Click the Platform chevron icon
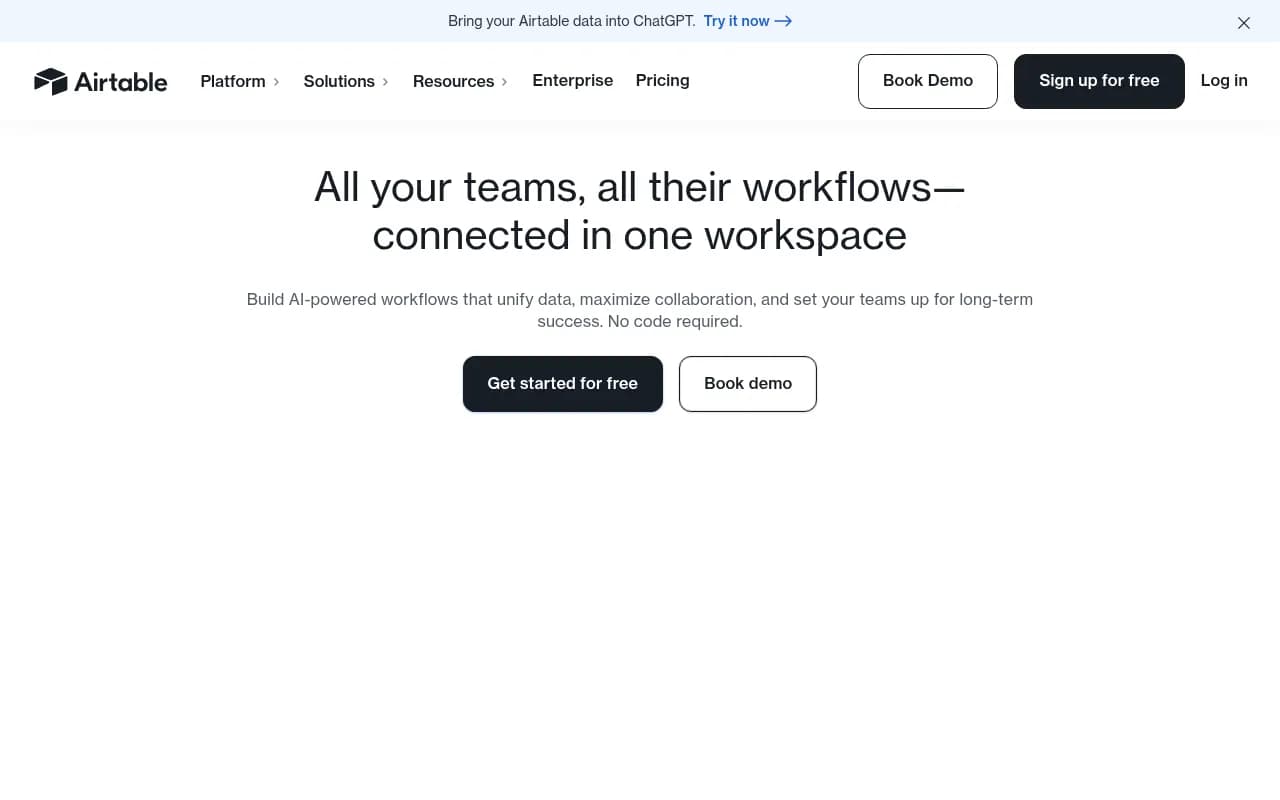 (277, 82)
